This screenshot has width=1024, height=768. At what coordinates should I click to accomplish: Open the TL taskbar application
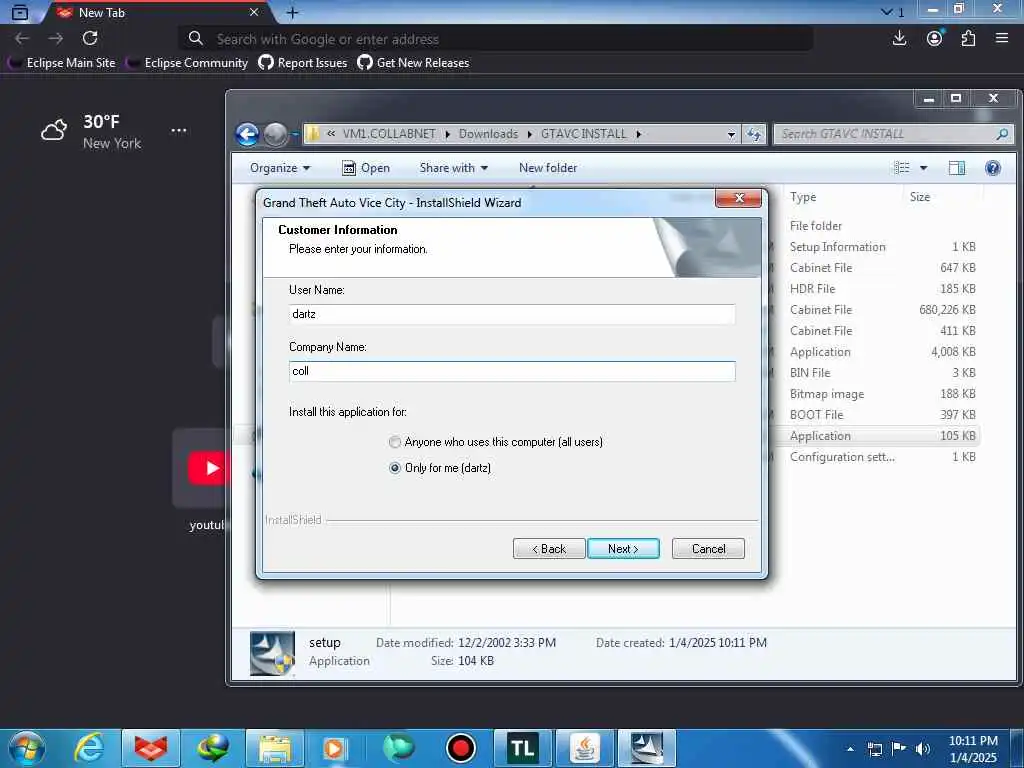pyautogui.click(x=522, y=748)
